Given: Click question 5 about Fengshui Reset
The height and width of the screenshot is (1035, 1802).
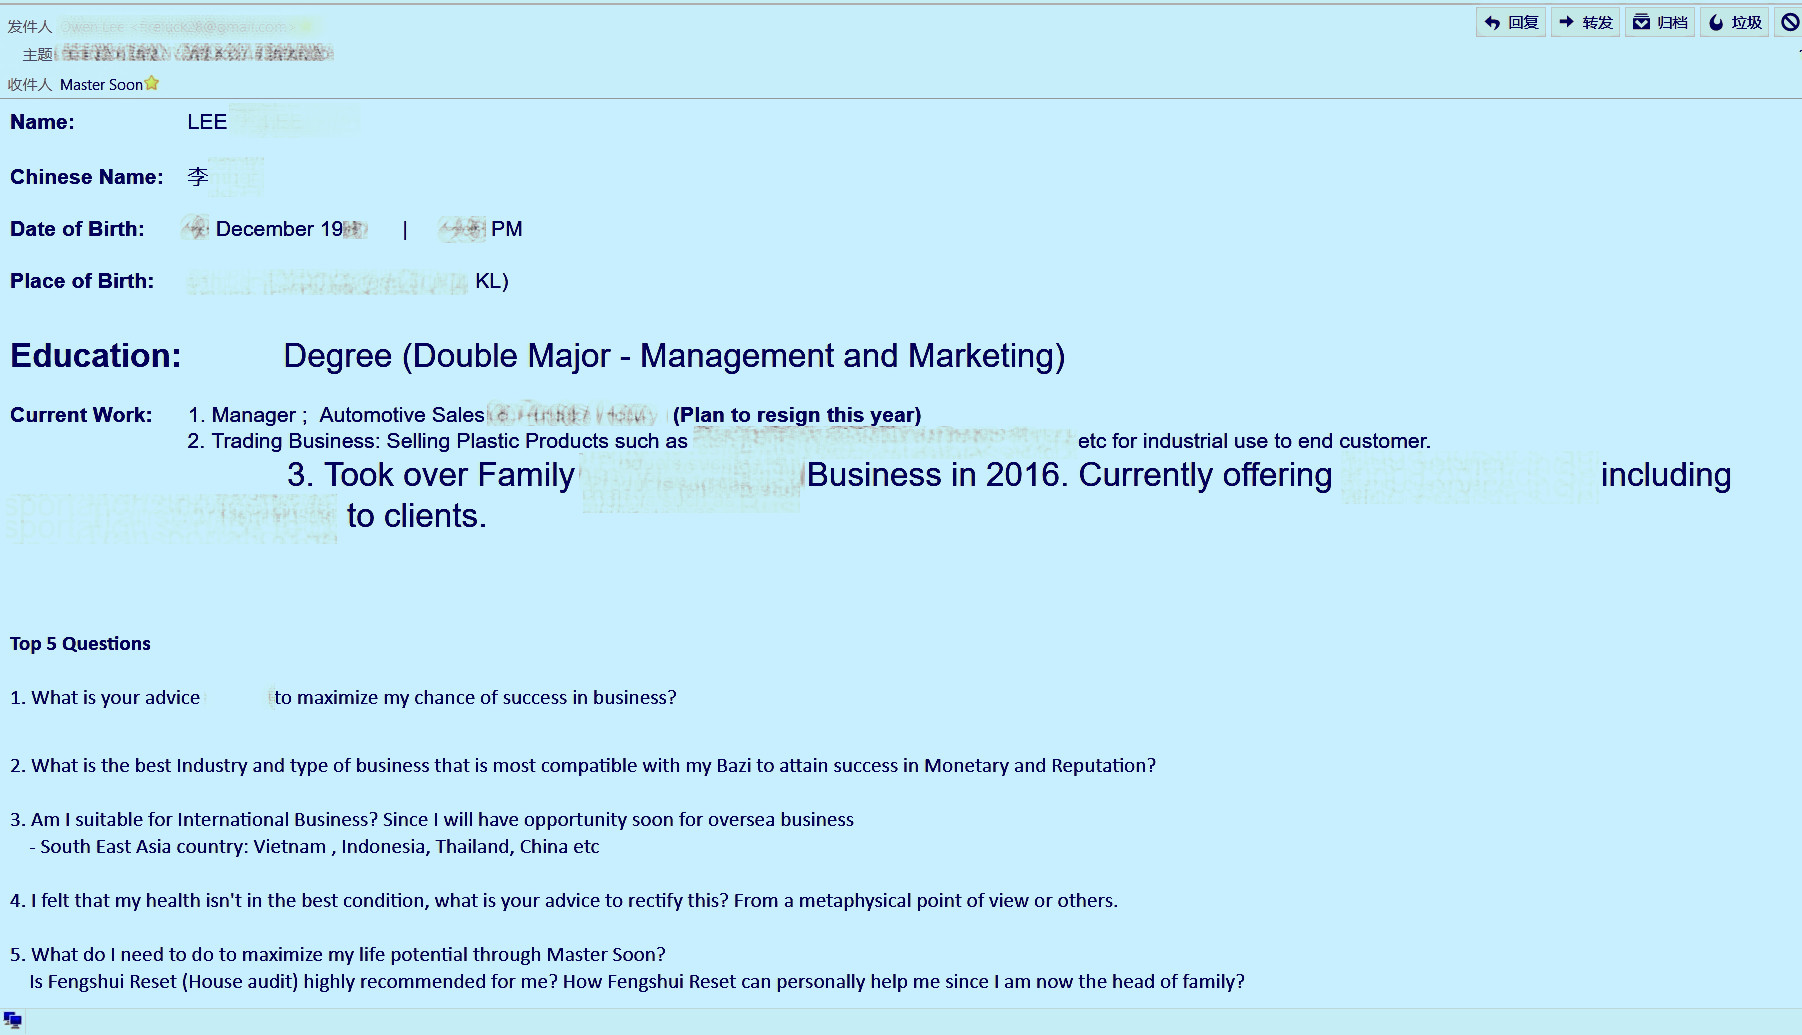Looking at the screenshot, I should (627, 968).
